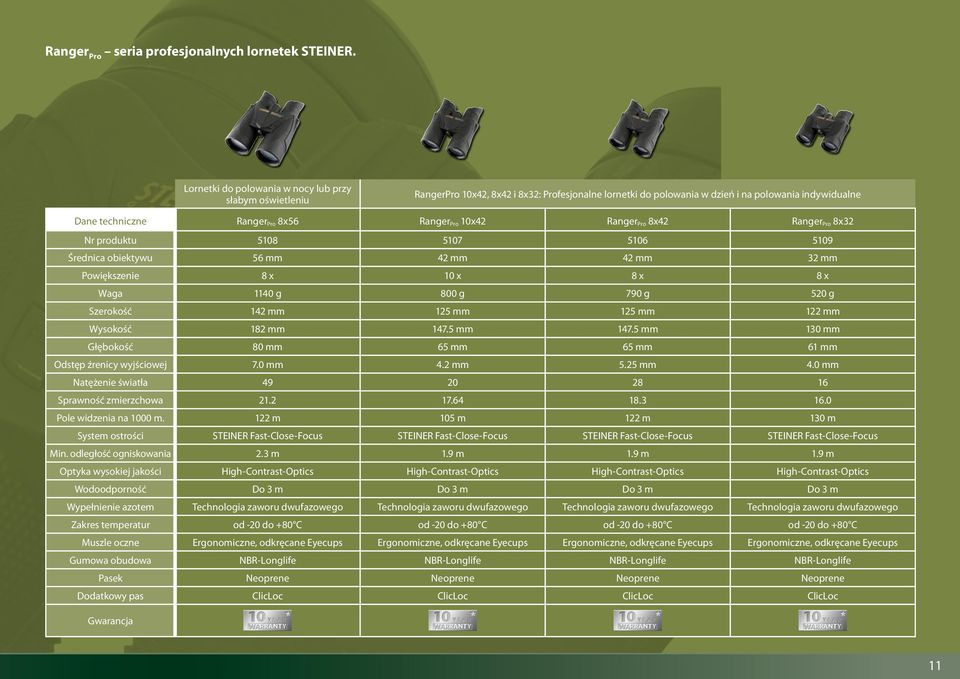The width and height of the screenshot is (960, 679).
Task: Click the 'Powiększenie' row label
Action: [110, 276]
